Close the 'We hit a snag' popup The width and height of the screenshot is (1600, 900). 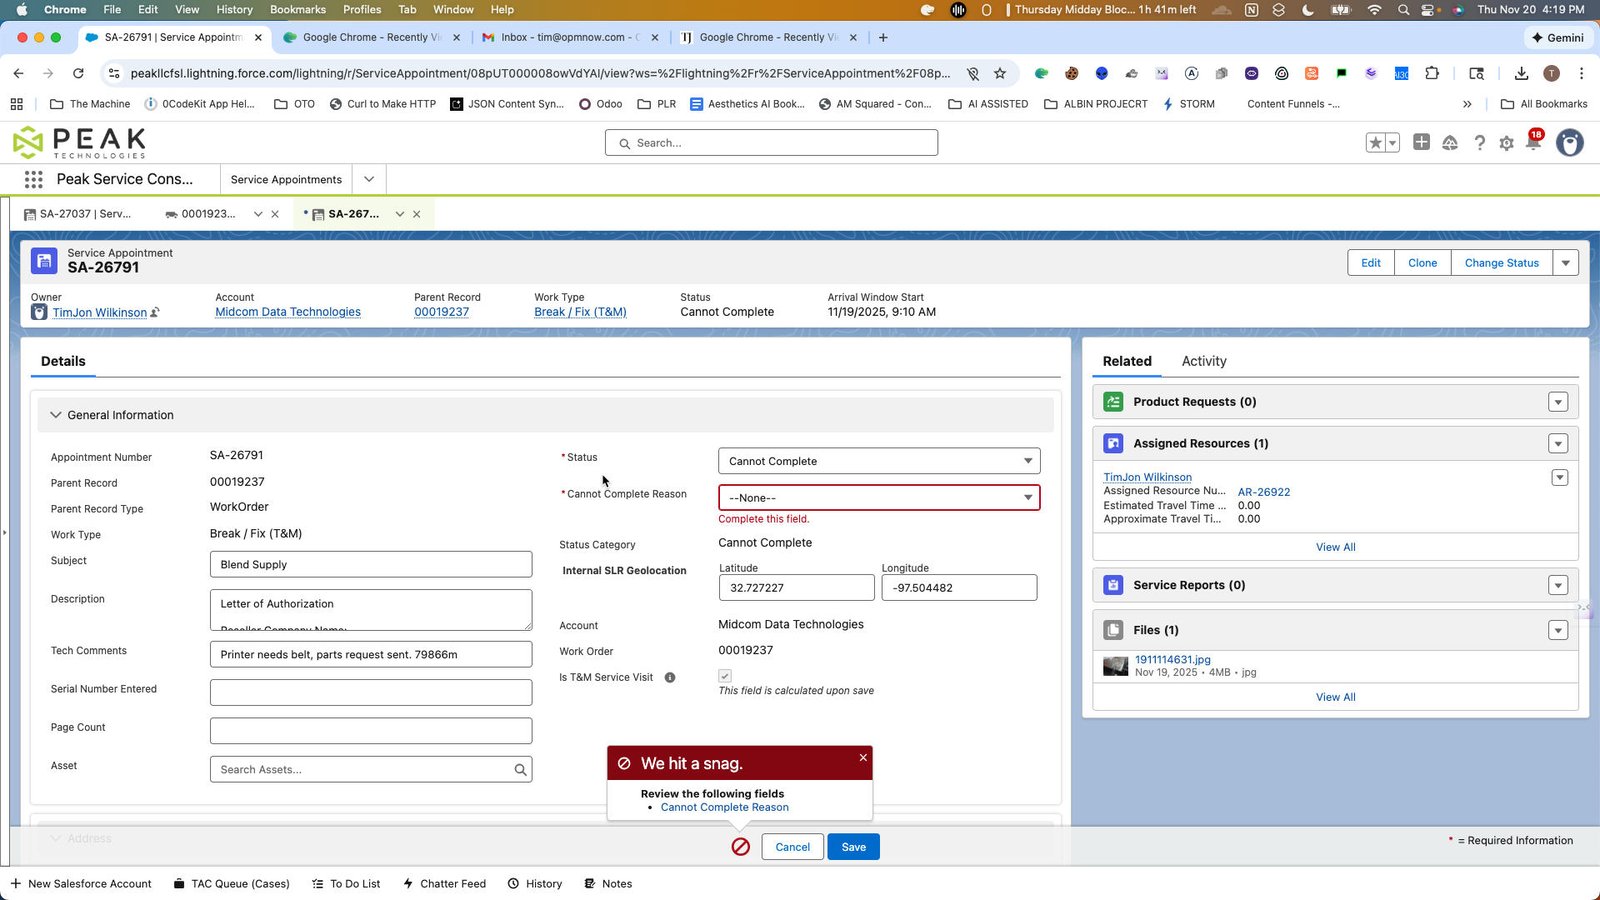(x=863, y=757)
